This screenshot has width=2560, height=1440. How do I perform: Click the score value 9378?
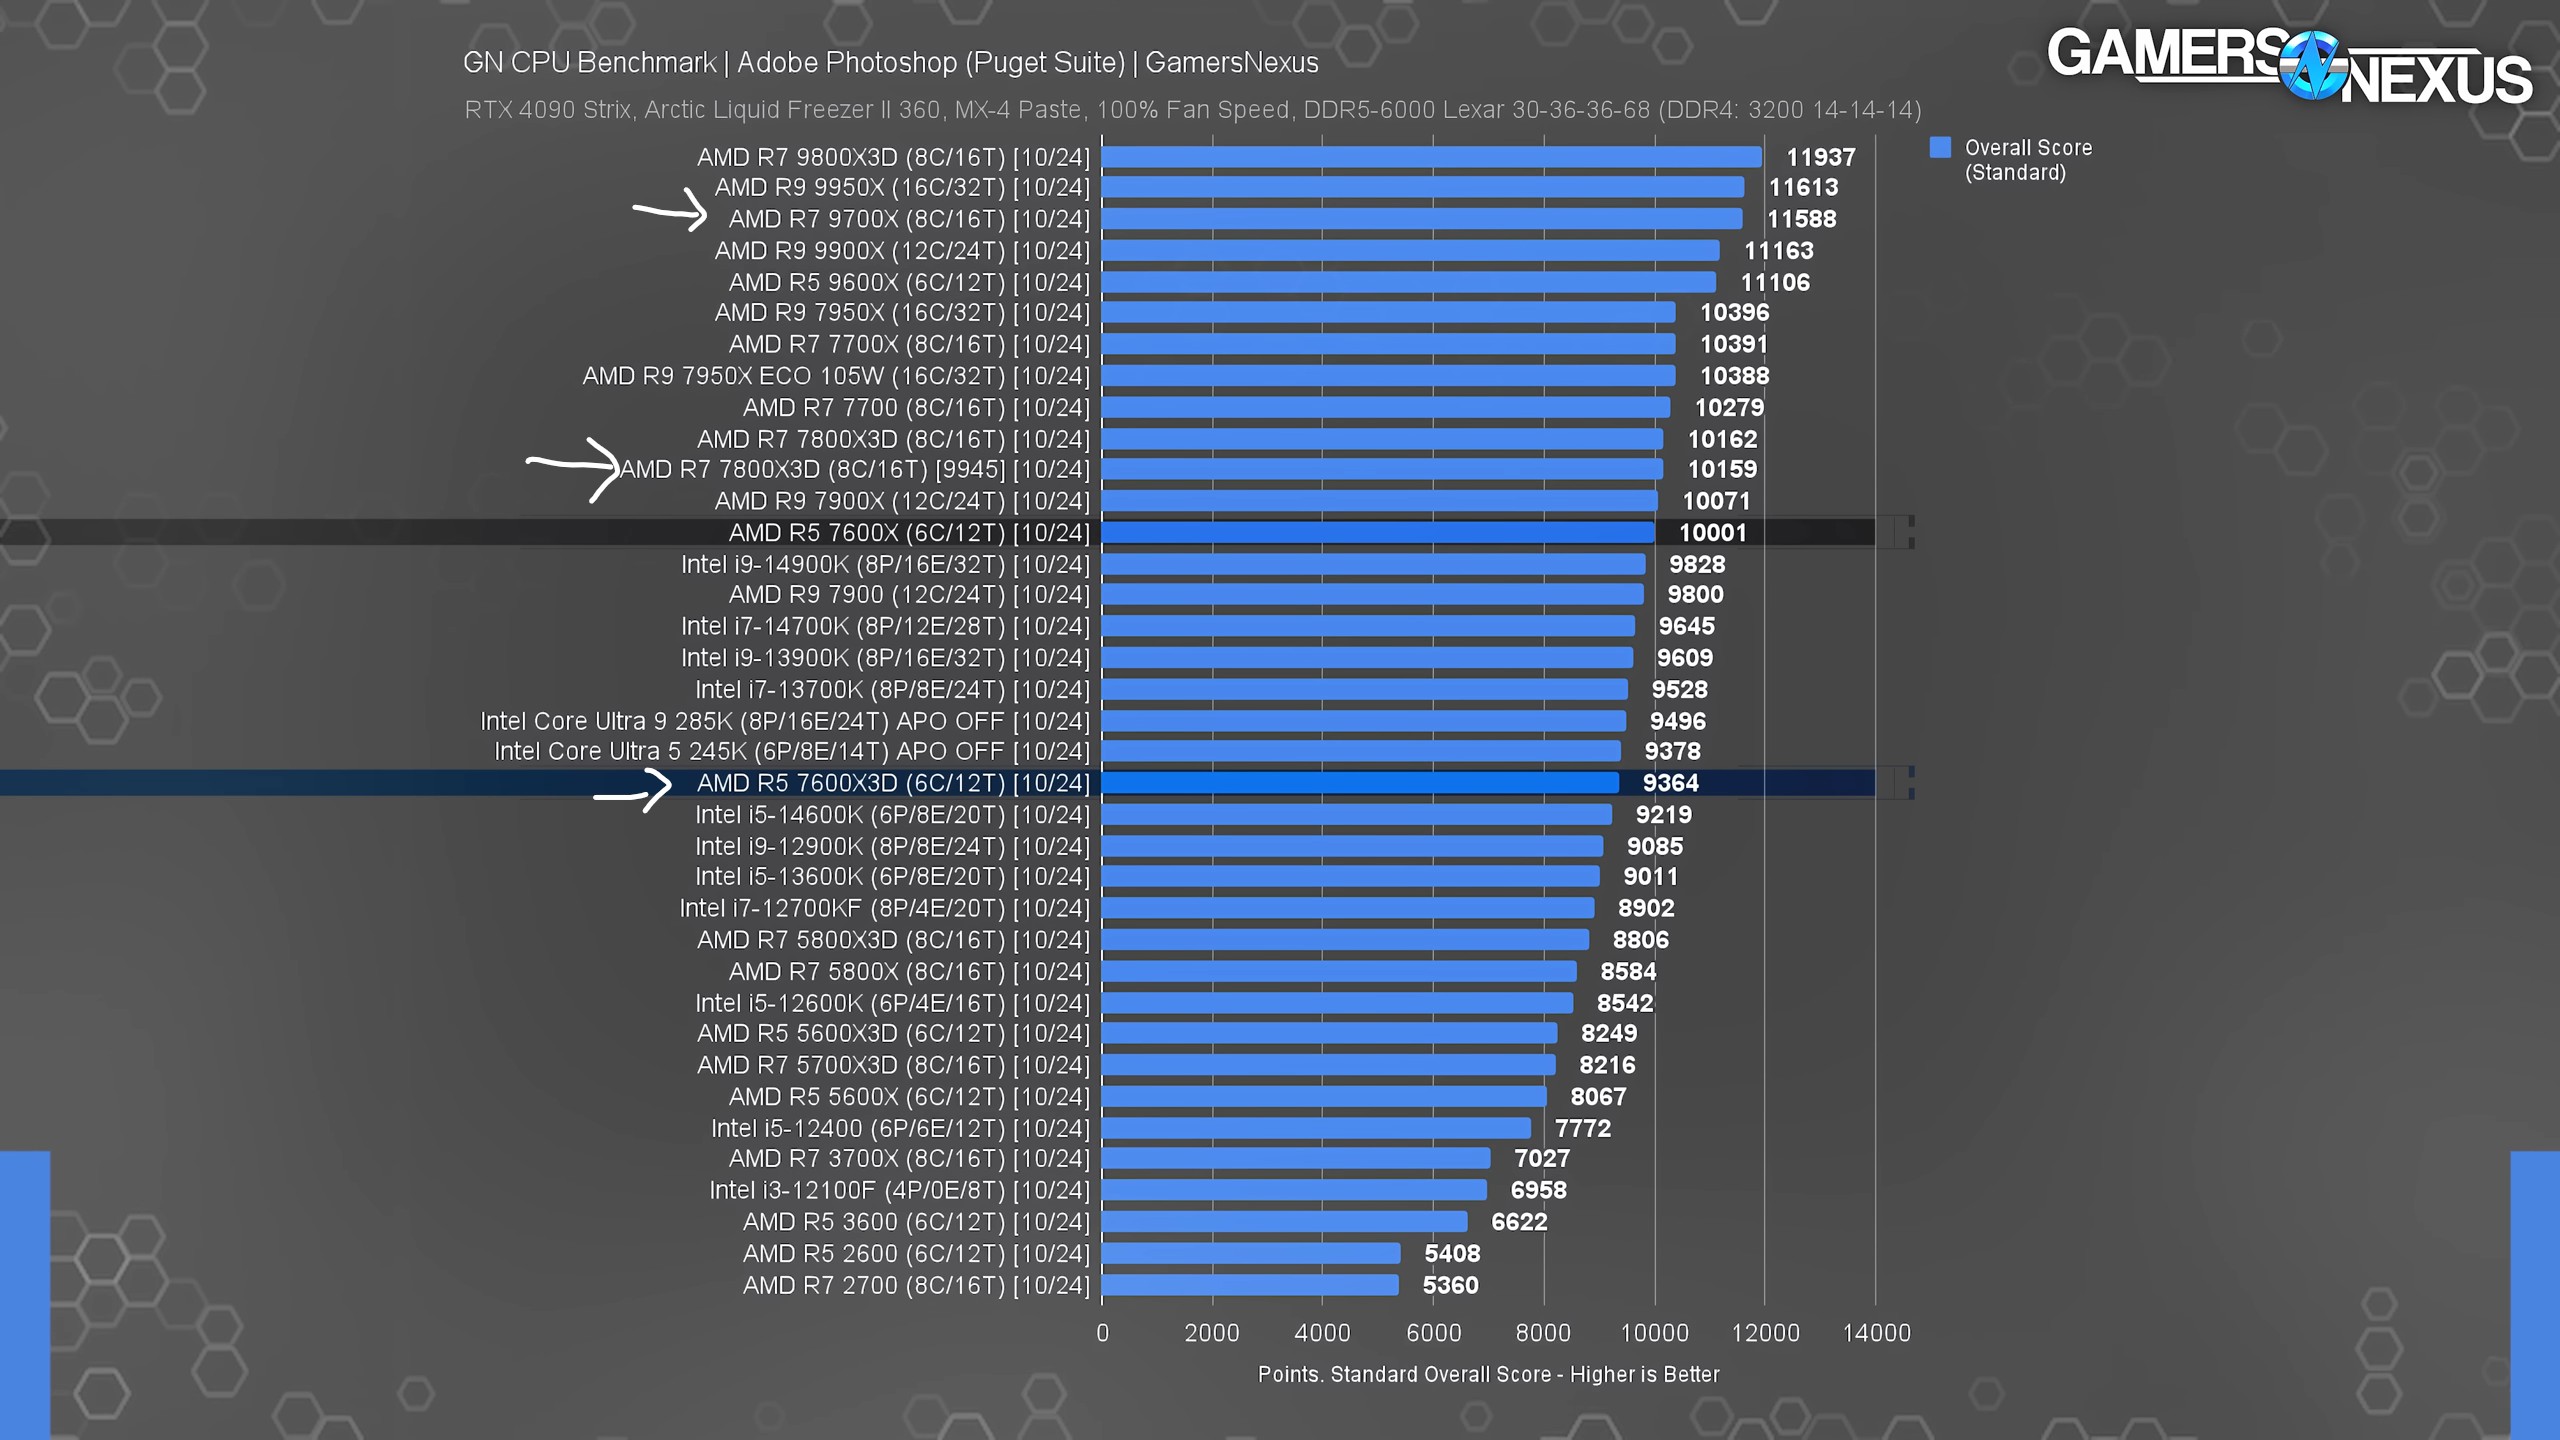(x=1672, y=752)
